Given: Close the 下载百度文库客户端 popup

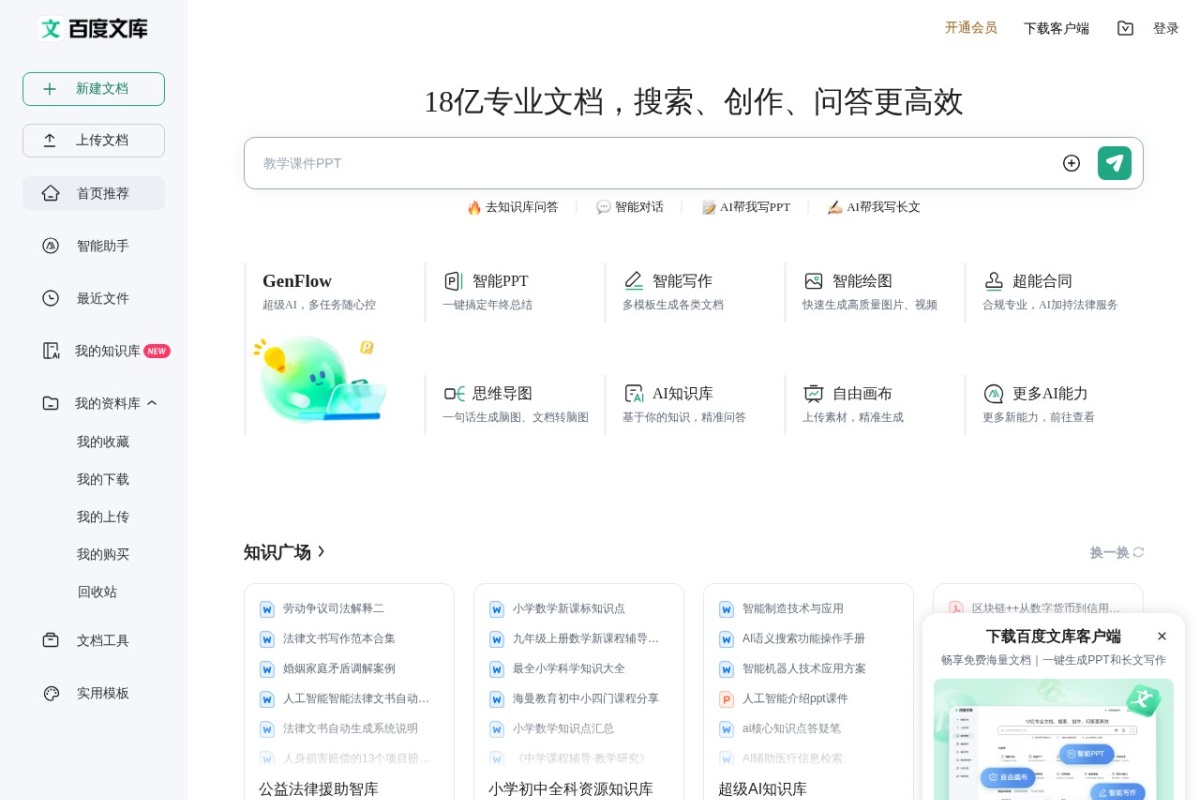Looking at the screenshot, I should (1162, 636).
